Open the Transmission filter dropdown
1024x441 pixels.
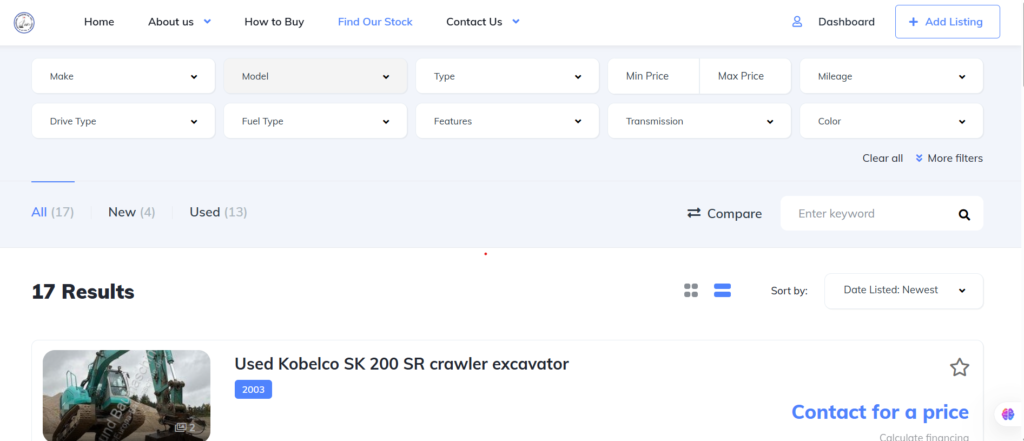[699, 122]
